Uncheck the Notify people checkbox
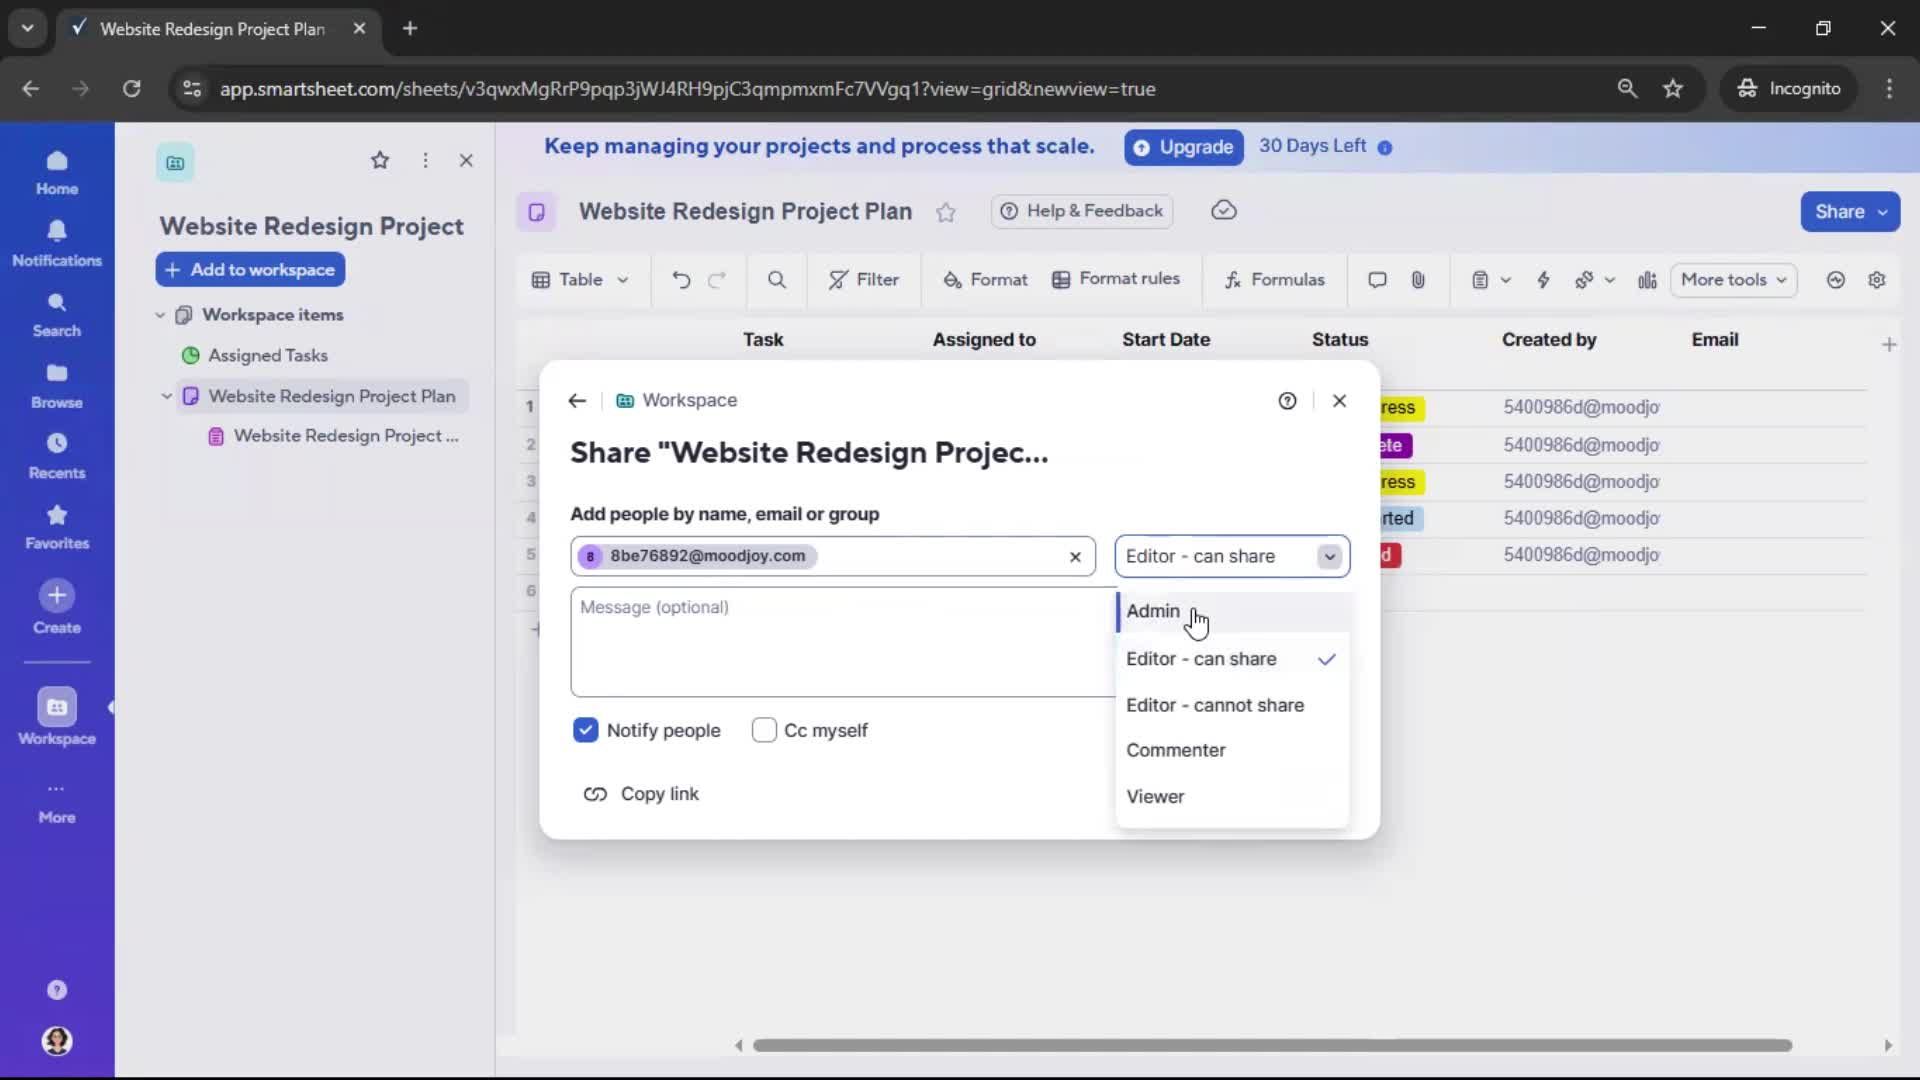1920x1080 pixels. coord(585,730)
